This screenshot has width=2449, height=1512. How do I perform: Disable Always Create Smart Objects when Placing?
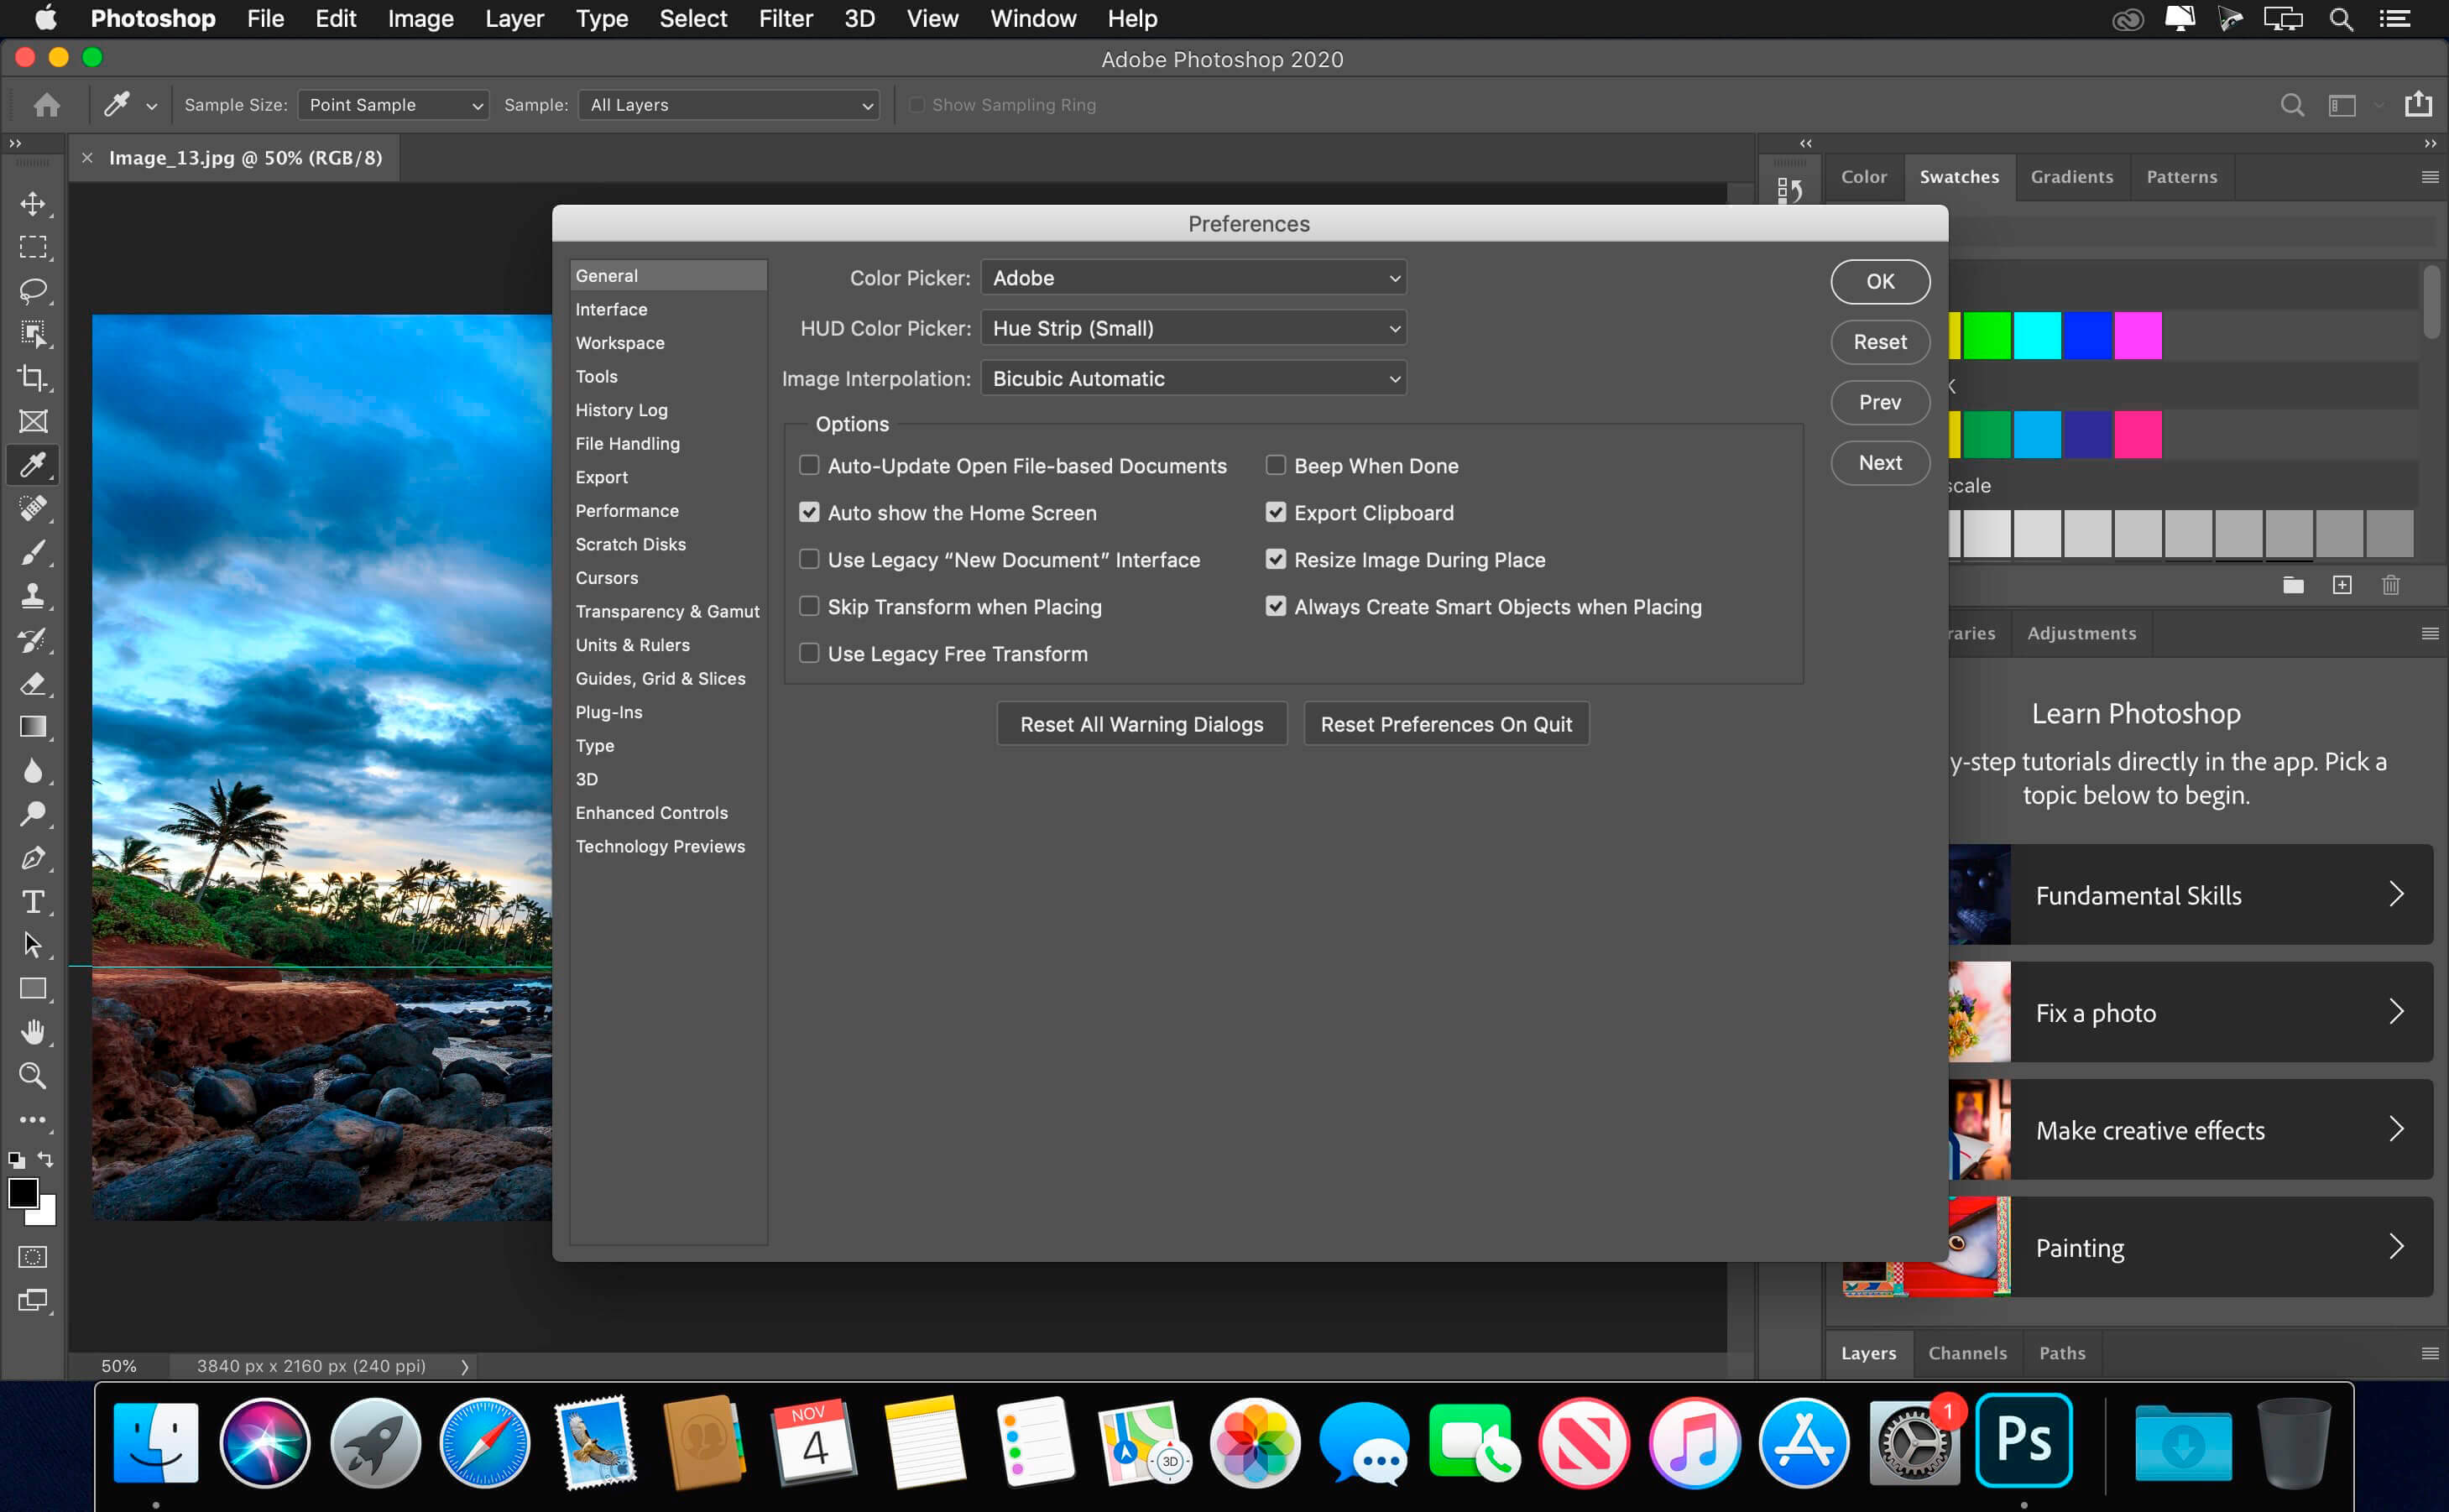pyautogui.click(x=1275, y=605)
